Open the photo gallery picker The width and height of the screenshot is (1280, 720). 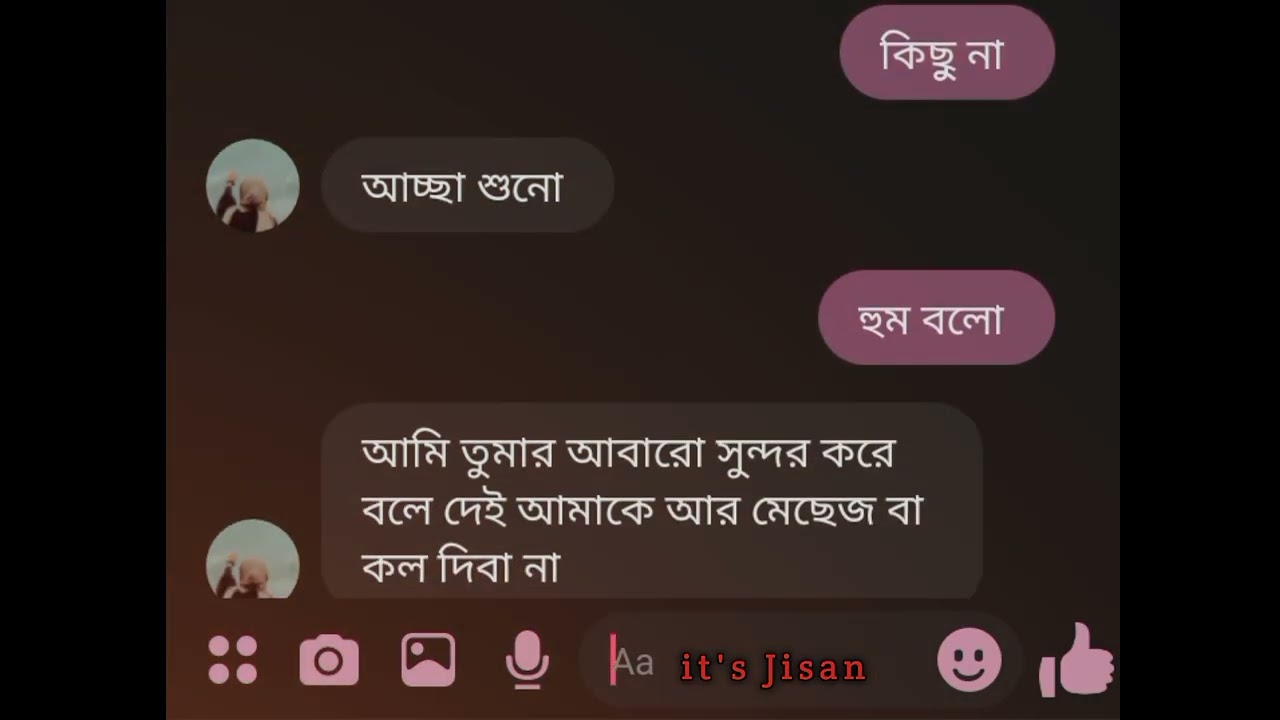pyautogui.click(x=428, y=660)
